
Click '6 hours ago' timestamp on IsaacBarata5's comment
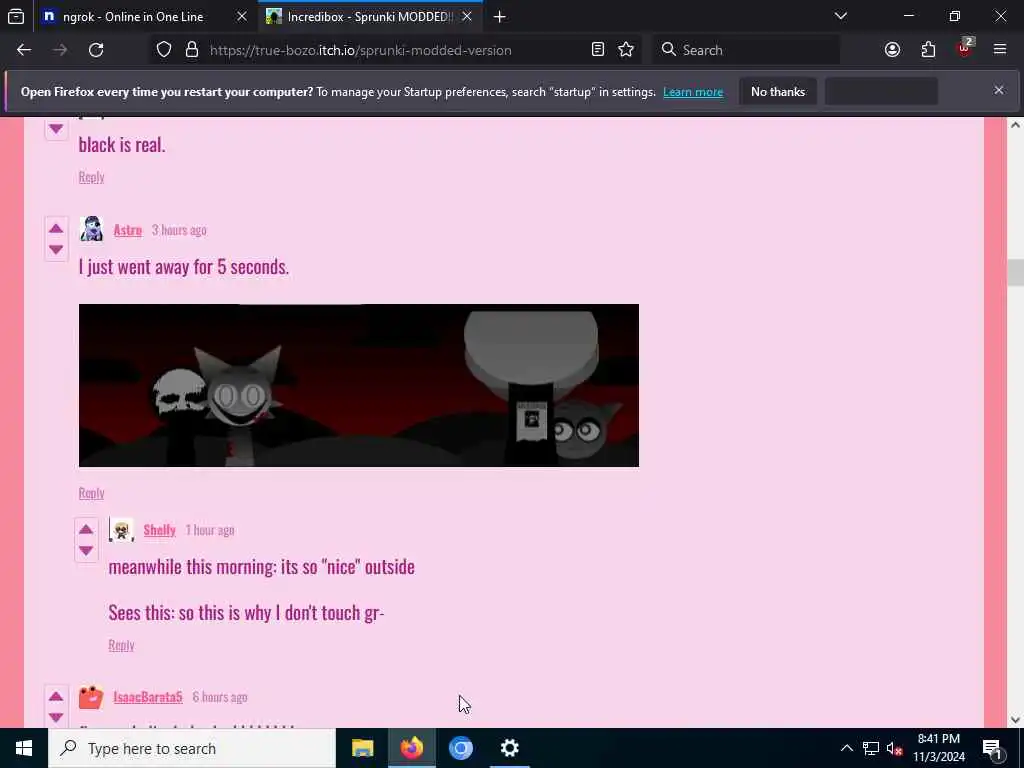[220, 697]
